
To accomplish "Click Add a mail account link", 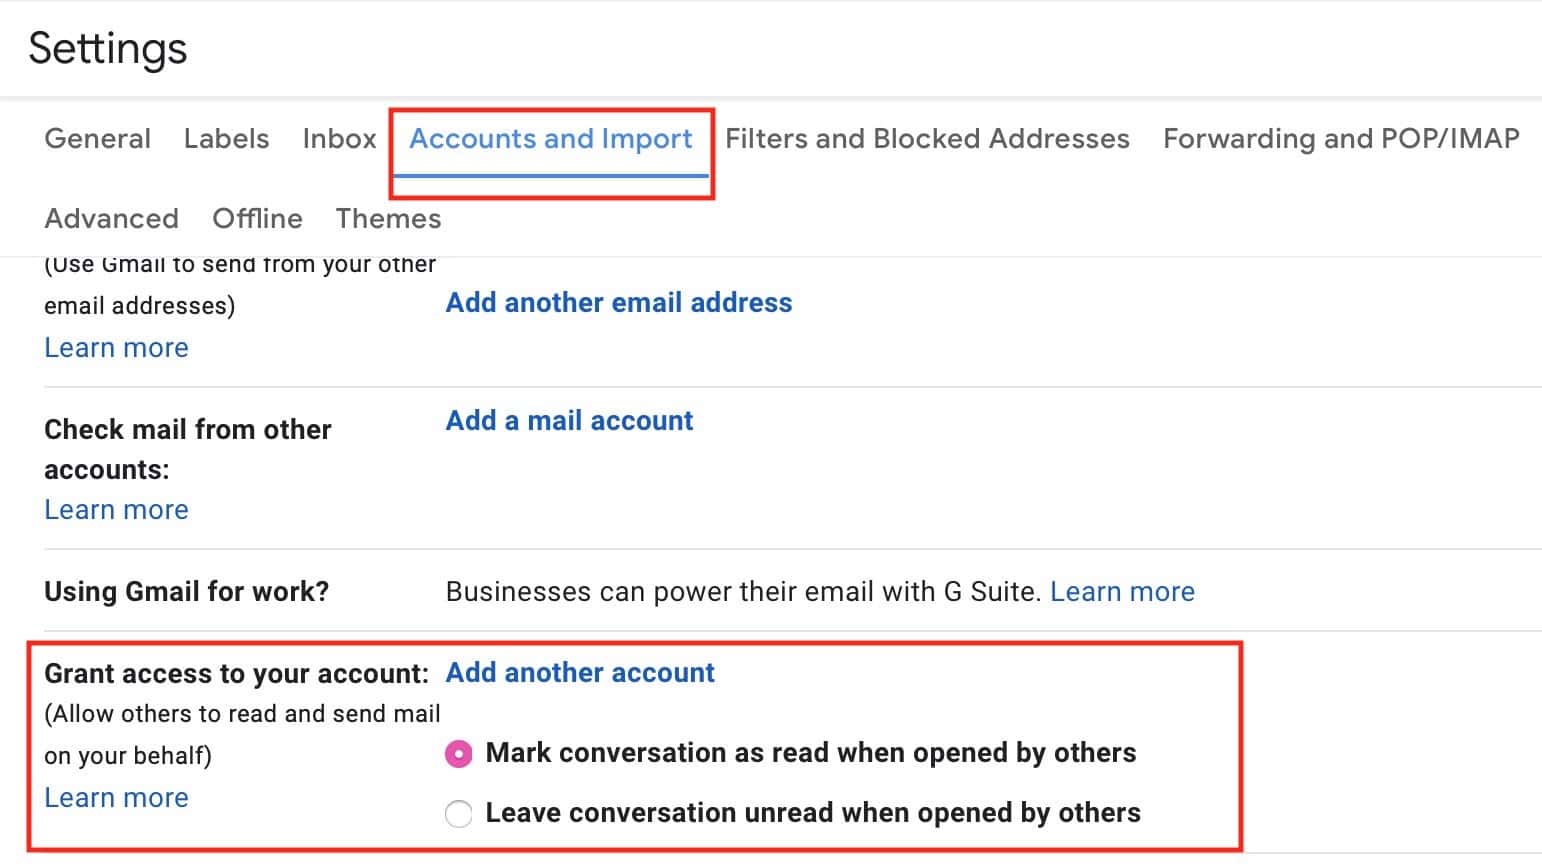I will click(569, 420).
